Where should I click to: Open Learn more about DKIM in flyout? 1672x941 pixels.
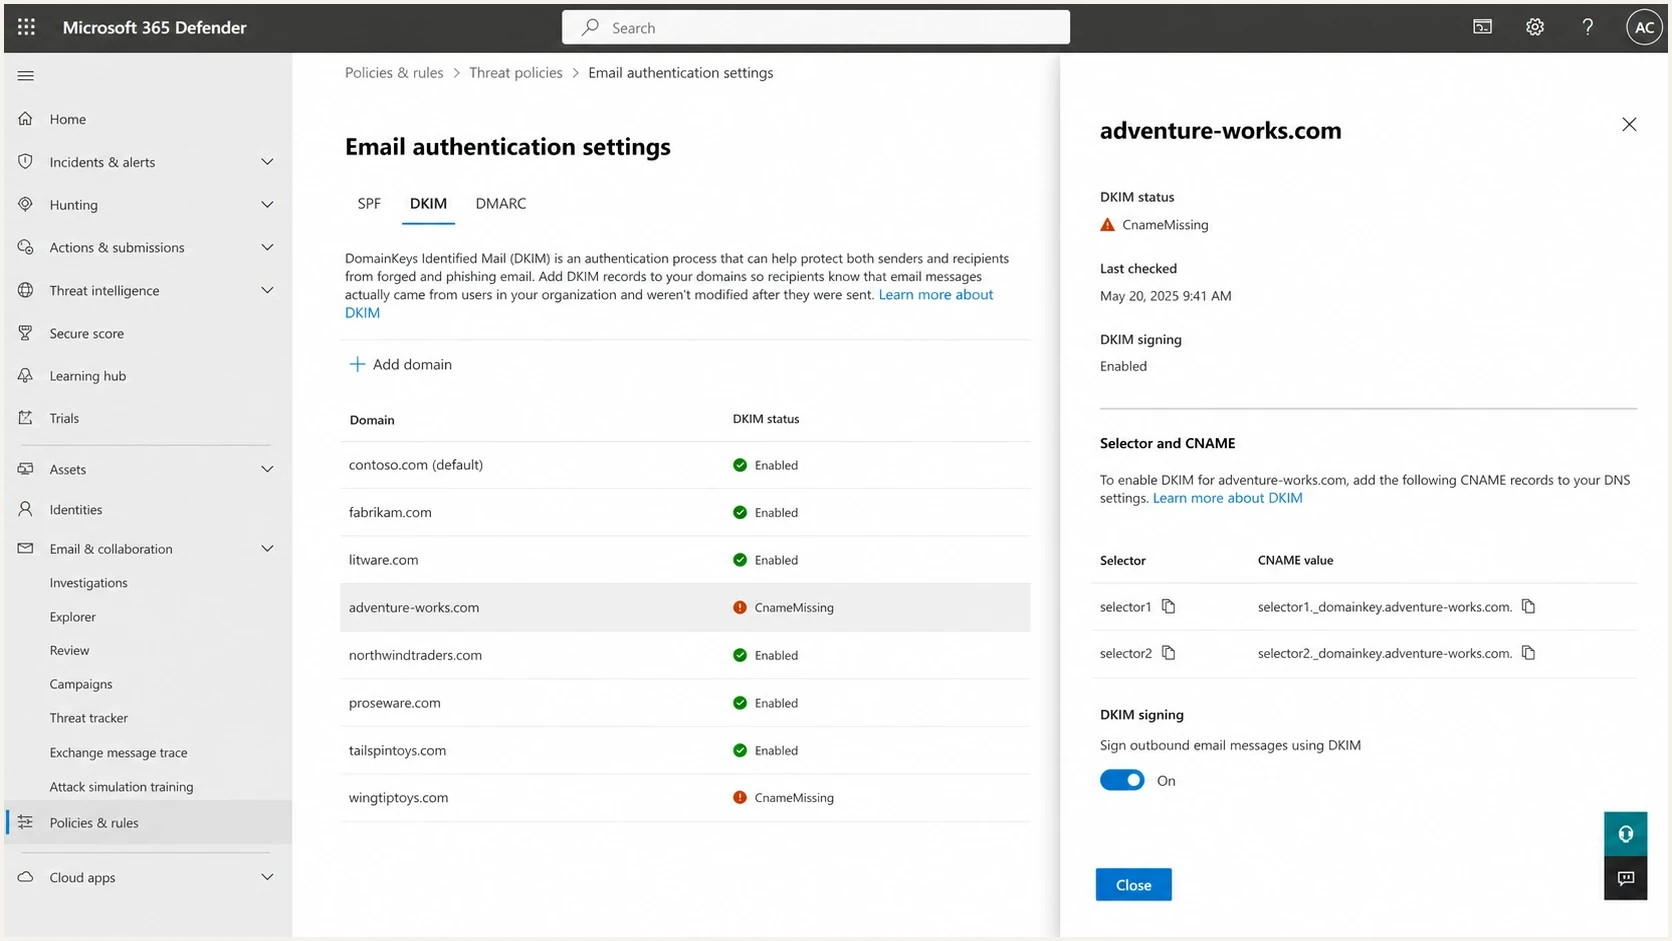[x=1227, y=498]
